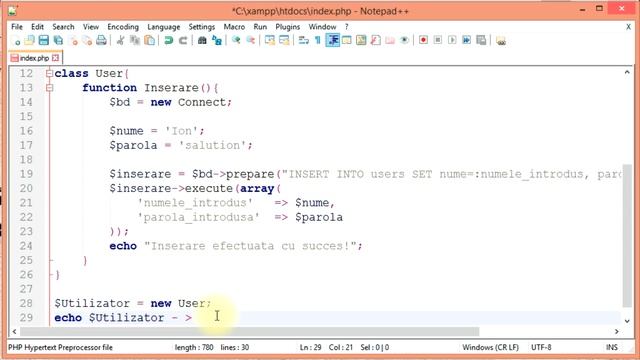Click the vertical scrollbar up arrow

627,73
